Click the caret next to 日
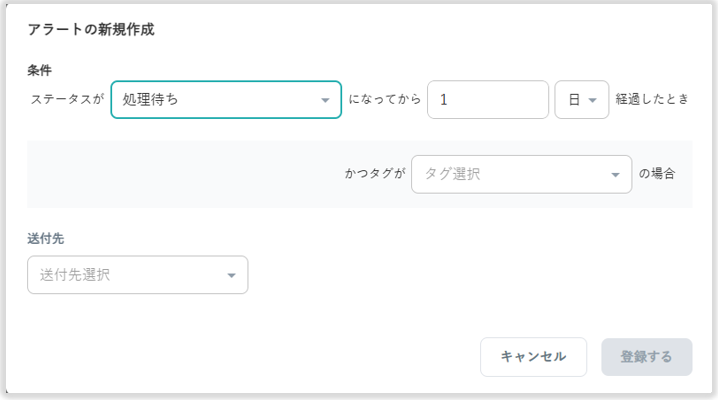 (593, 101)
